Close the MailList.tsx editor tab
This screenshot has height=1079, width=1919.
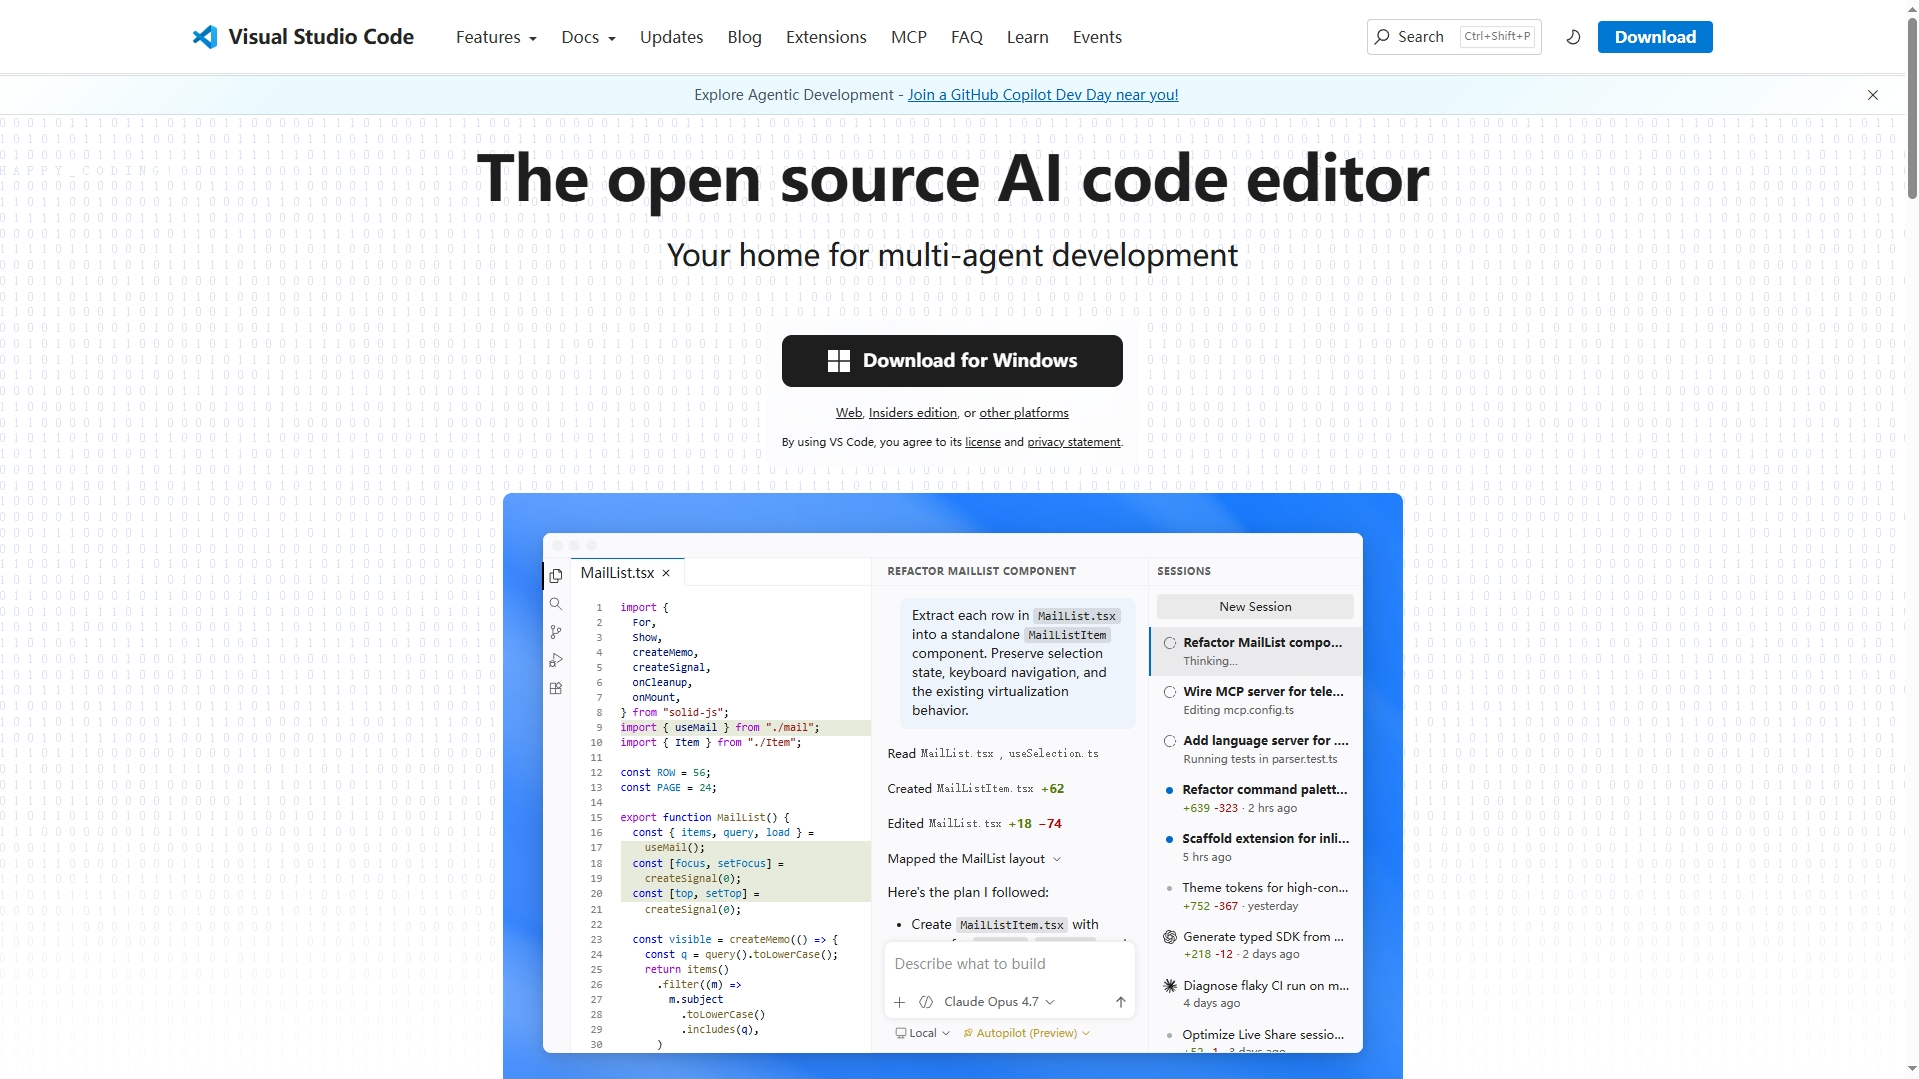(x=666, y=573)
